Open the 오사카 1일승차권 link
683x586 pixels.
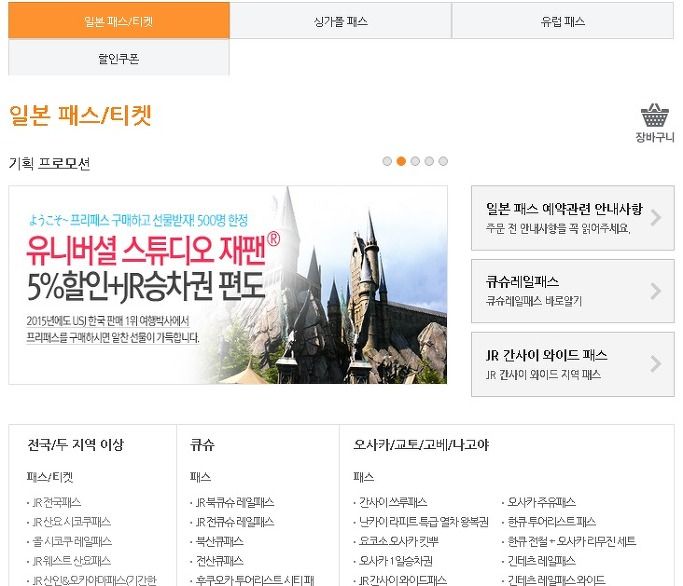click(x=396, y=561)
